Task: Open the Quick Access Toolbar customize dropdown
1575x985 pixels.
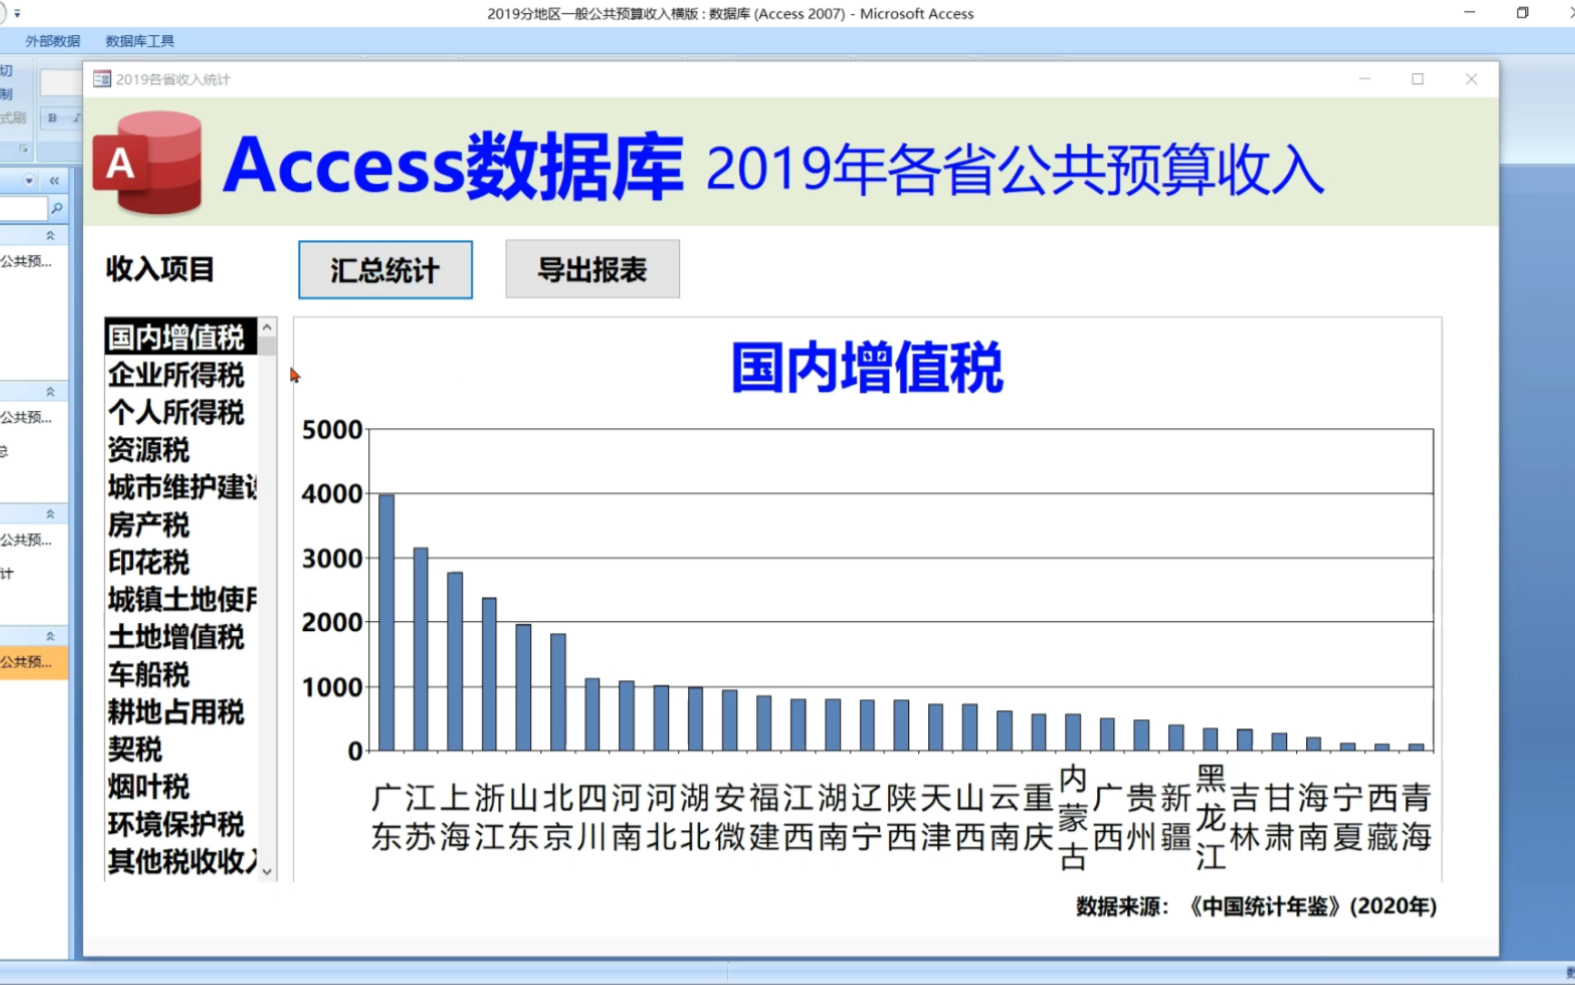Action: (17, 14)
